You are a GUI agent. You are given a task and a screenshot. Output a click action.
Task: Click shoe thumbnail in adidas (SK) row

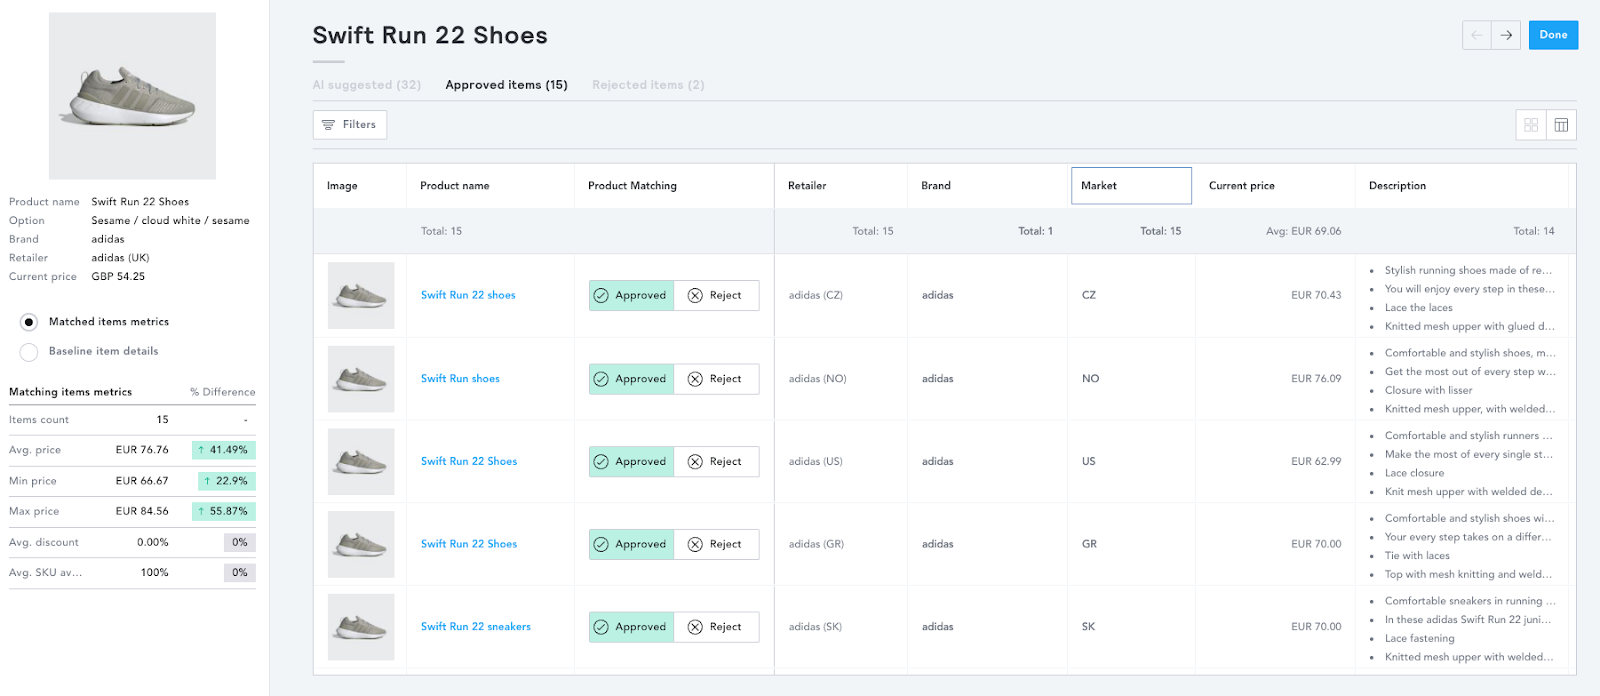pos(361,627)
